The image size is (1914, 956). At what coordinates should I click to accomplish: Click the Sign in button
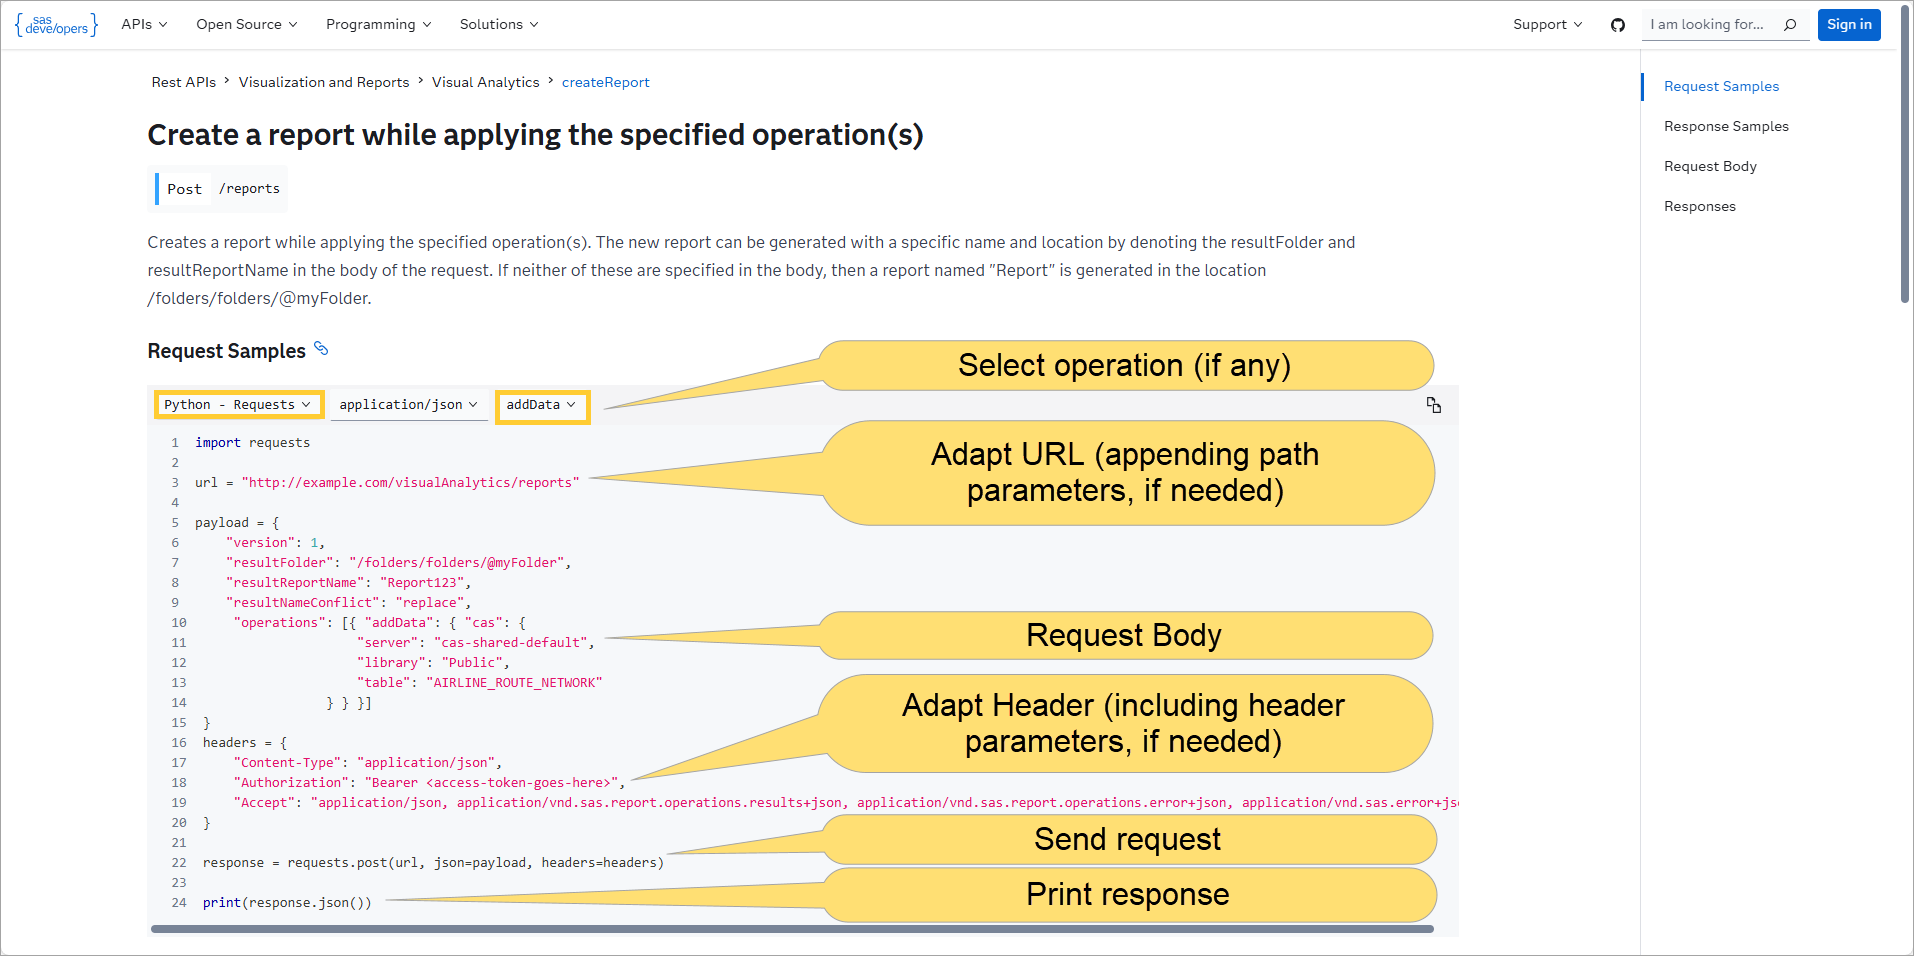[1848, 24]
